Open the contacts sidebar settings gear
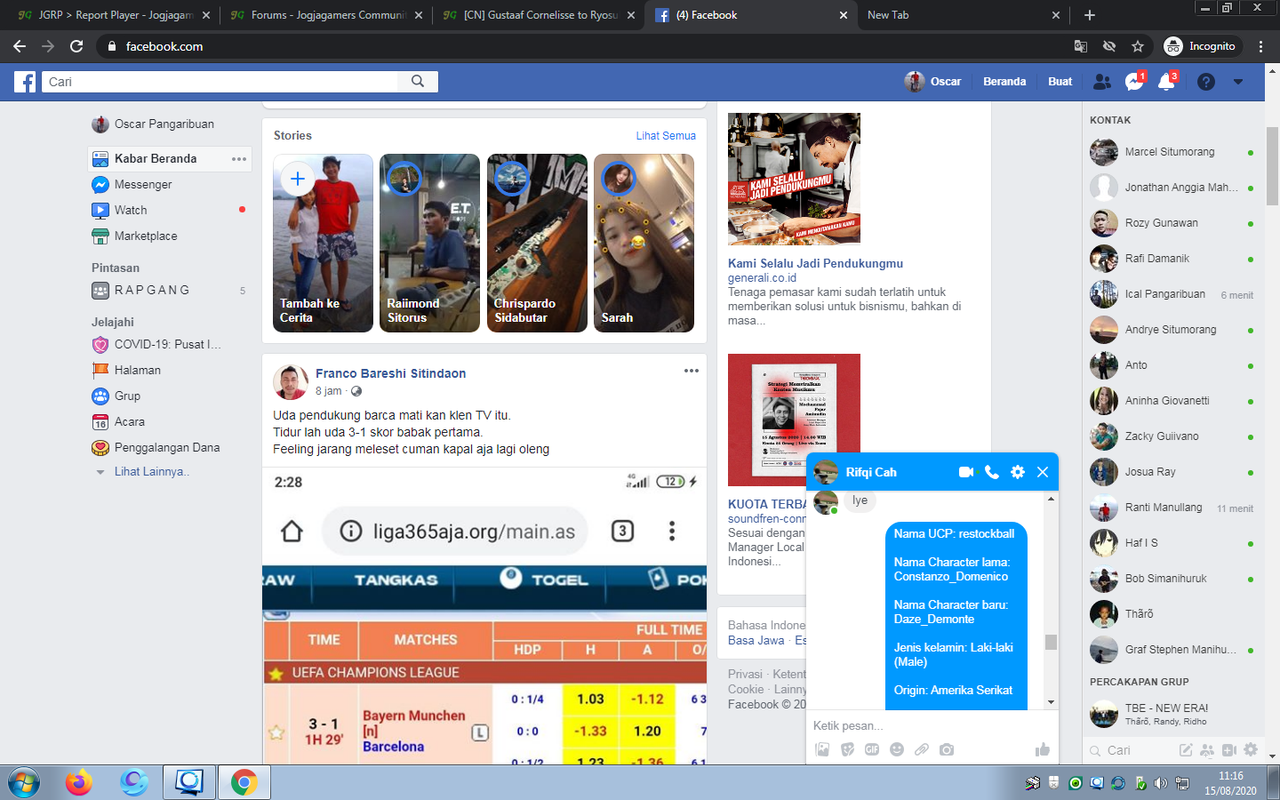The width and height of the screenshot is (1280, 800). tap(1250, 750)
